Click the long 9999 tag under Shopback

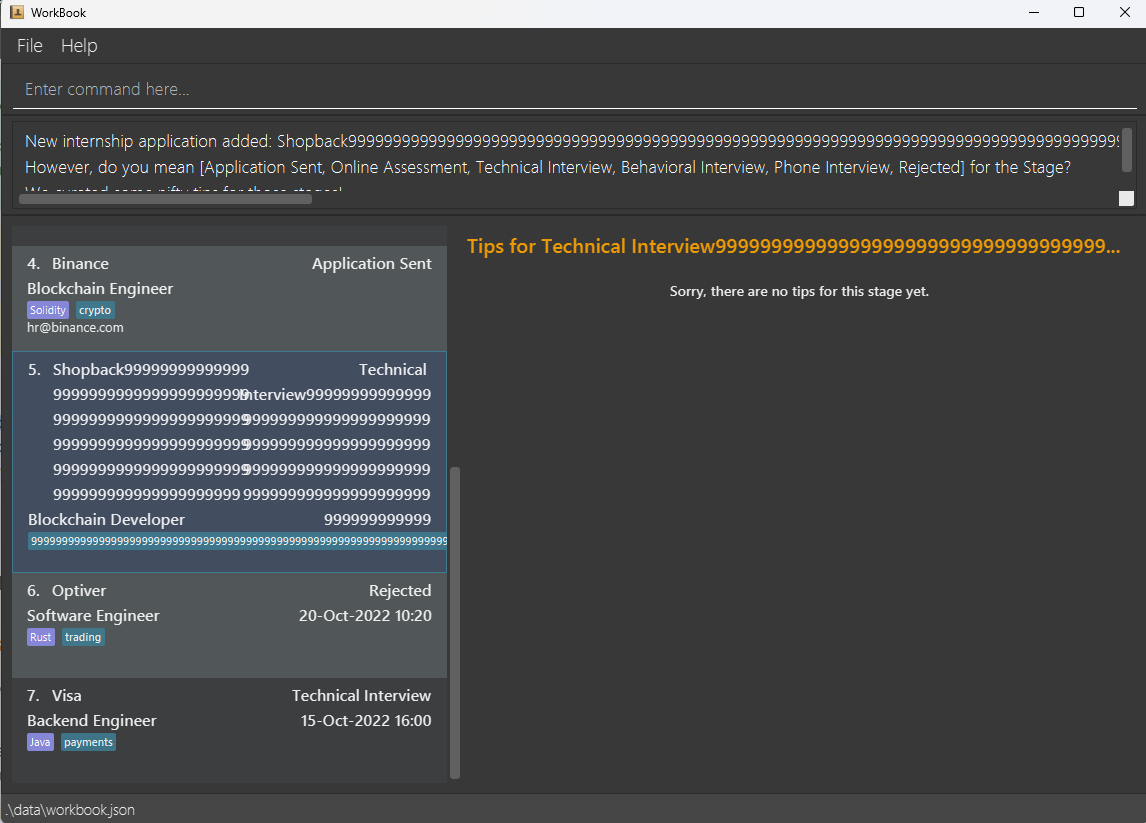[238, 541]
